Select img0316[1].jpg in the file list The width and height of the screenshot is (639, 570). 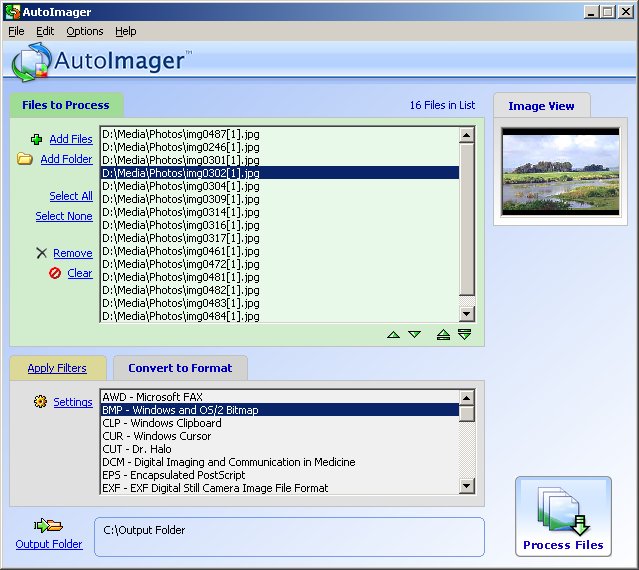tap(280, 225)
